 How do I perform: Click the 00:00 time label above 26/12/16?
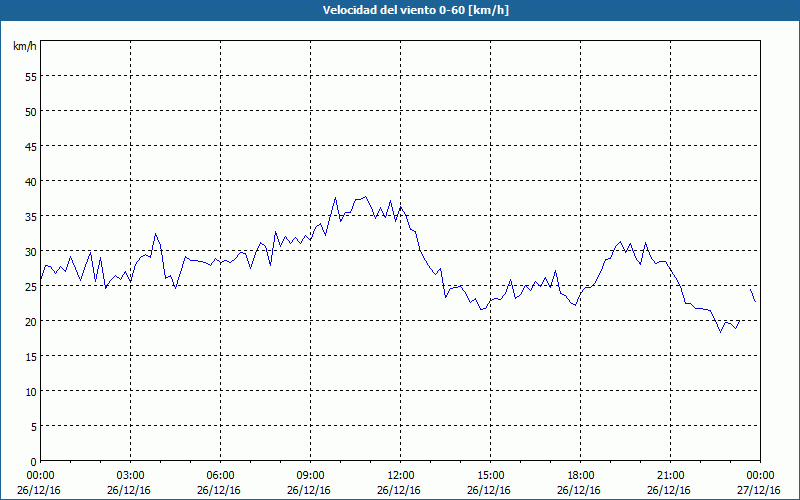[x=40, y=476]
